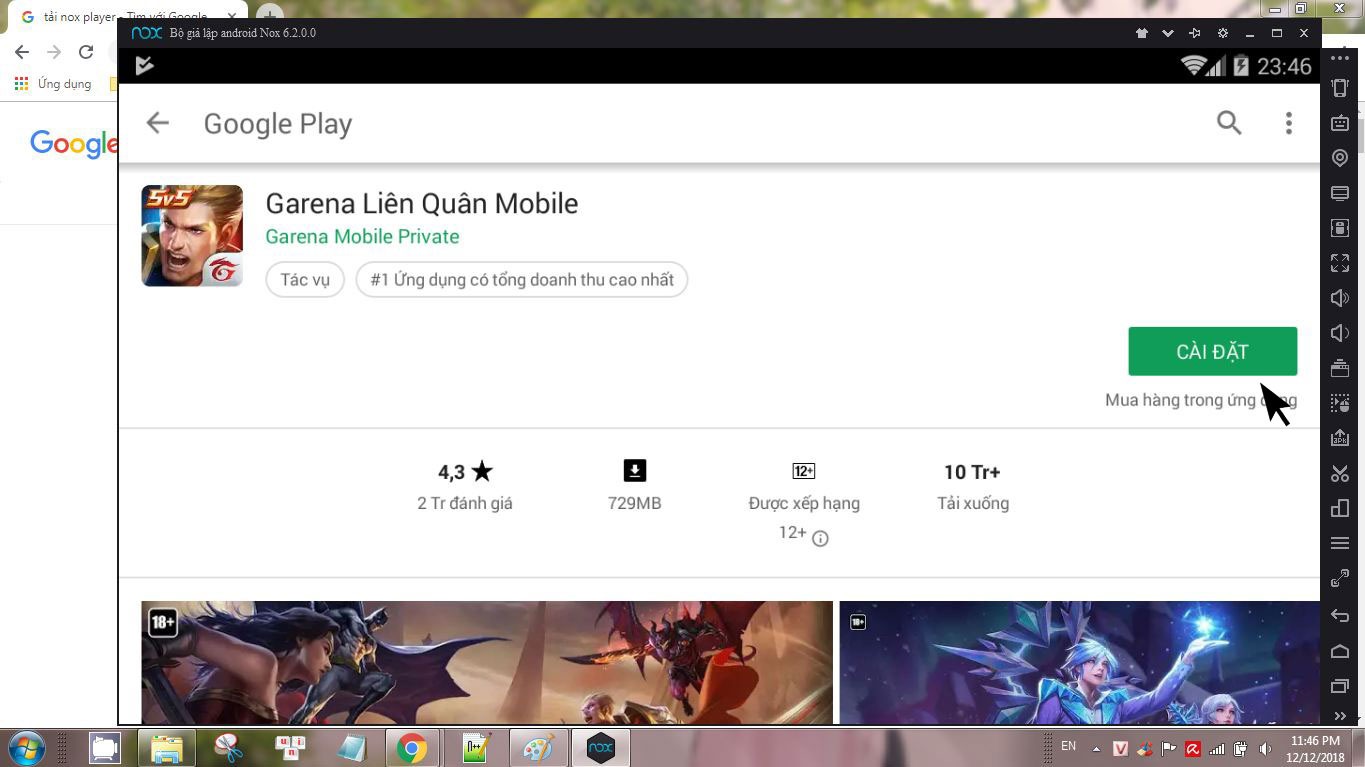Open Nox virtual location pin icon
The image size is (1365, 767).
(1340, 158)
